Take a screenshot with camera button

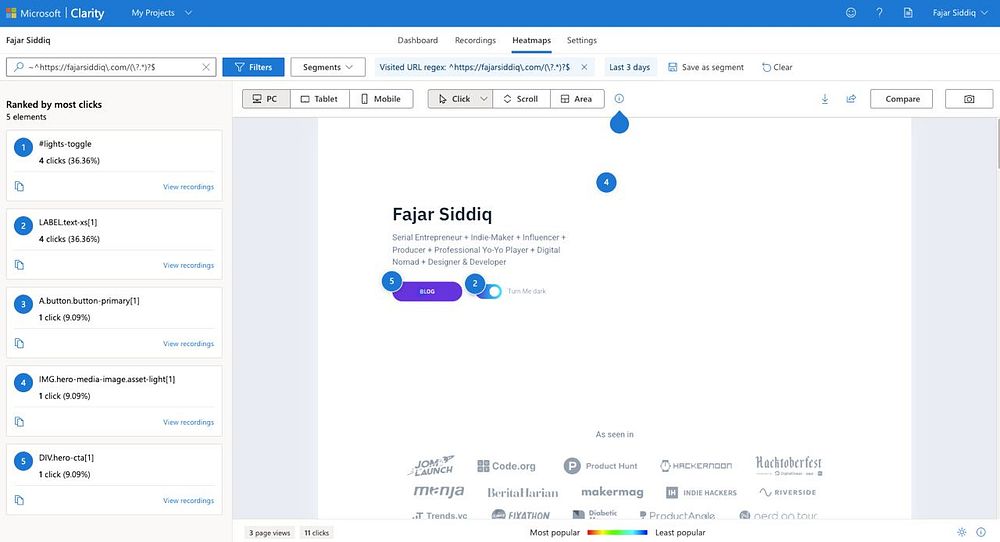(969, 99)
